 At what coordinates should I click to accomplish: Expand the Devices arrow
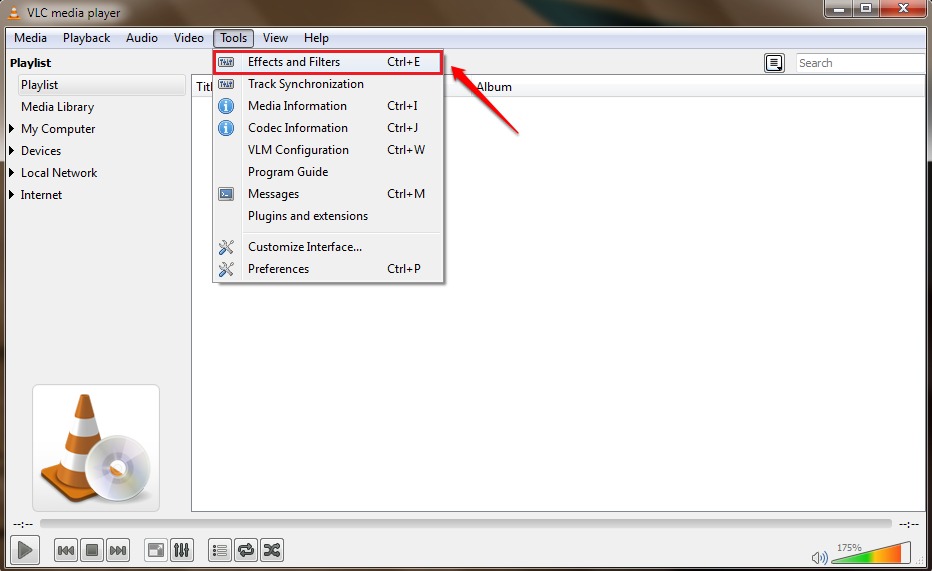(x=11, y=150)
